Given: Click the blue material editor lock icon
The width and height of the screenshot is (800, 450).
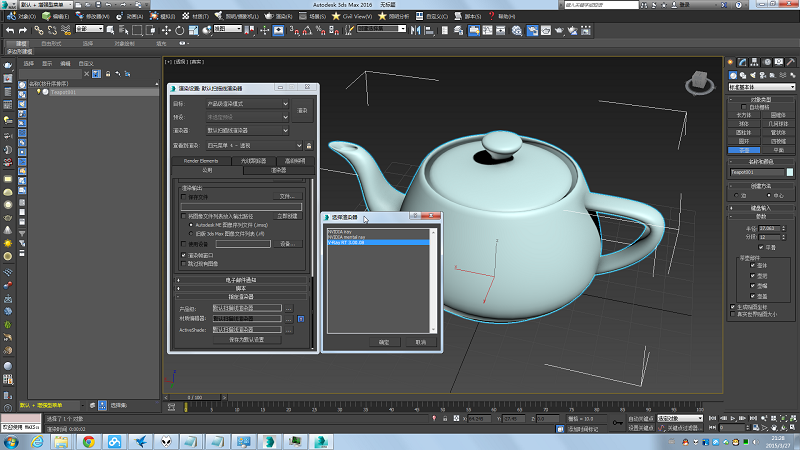Looking at the screenshot, I should (x=301, y=318).
